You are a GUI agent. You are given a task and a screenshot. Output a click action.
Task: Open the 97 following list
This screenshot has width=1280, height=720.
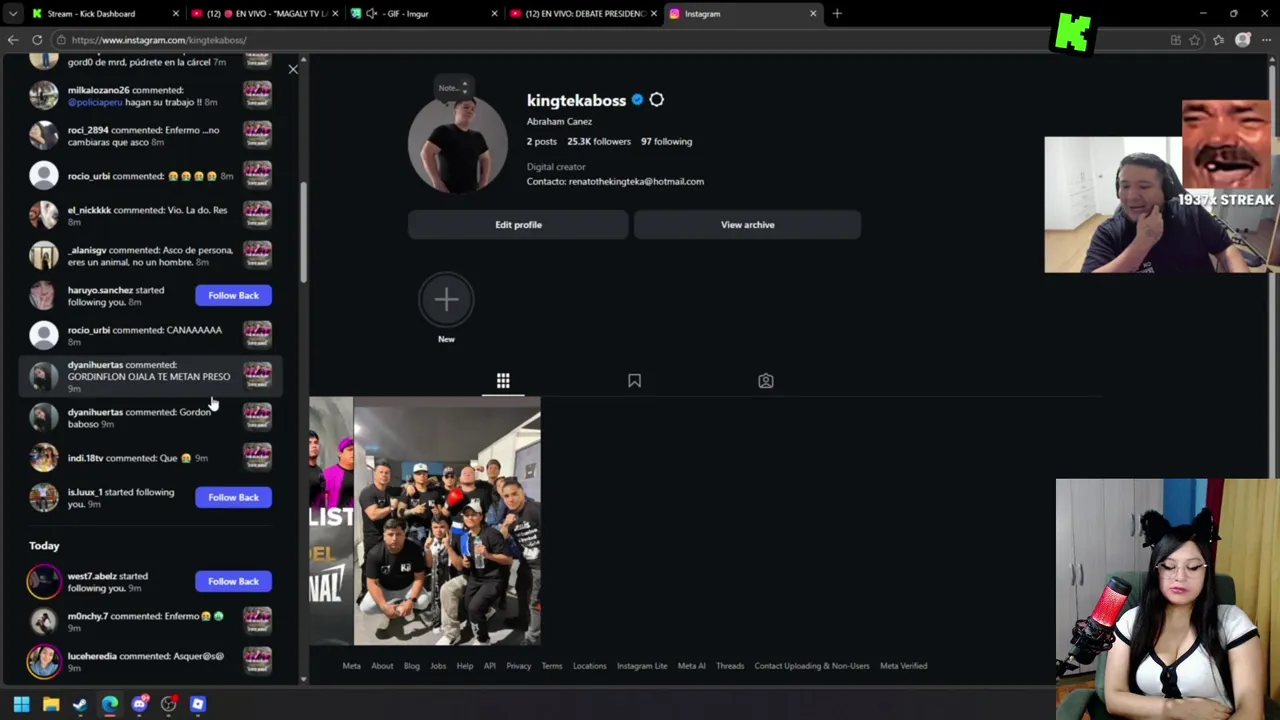click(666, 141)
